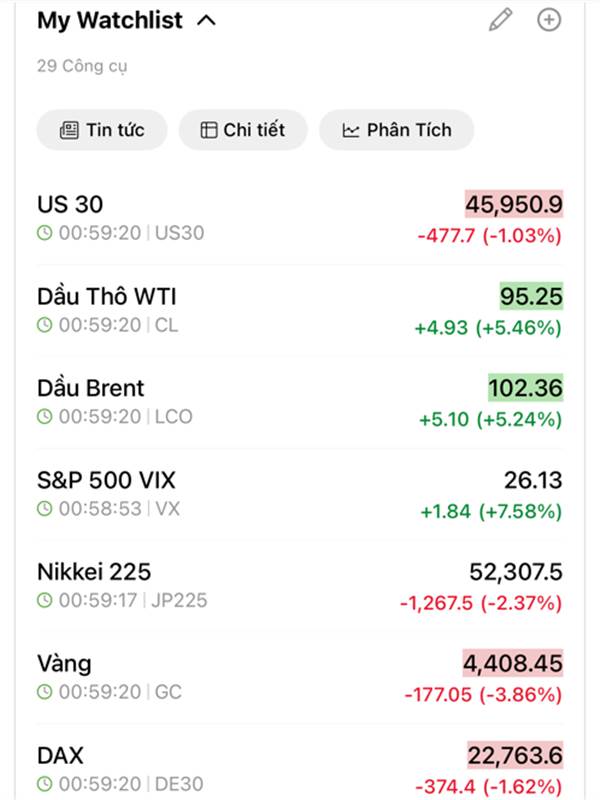Click the clock icon beside US 30
The image size is (600, 800).
coord(44,233)
